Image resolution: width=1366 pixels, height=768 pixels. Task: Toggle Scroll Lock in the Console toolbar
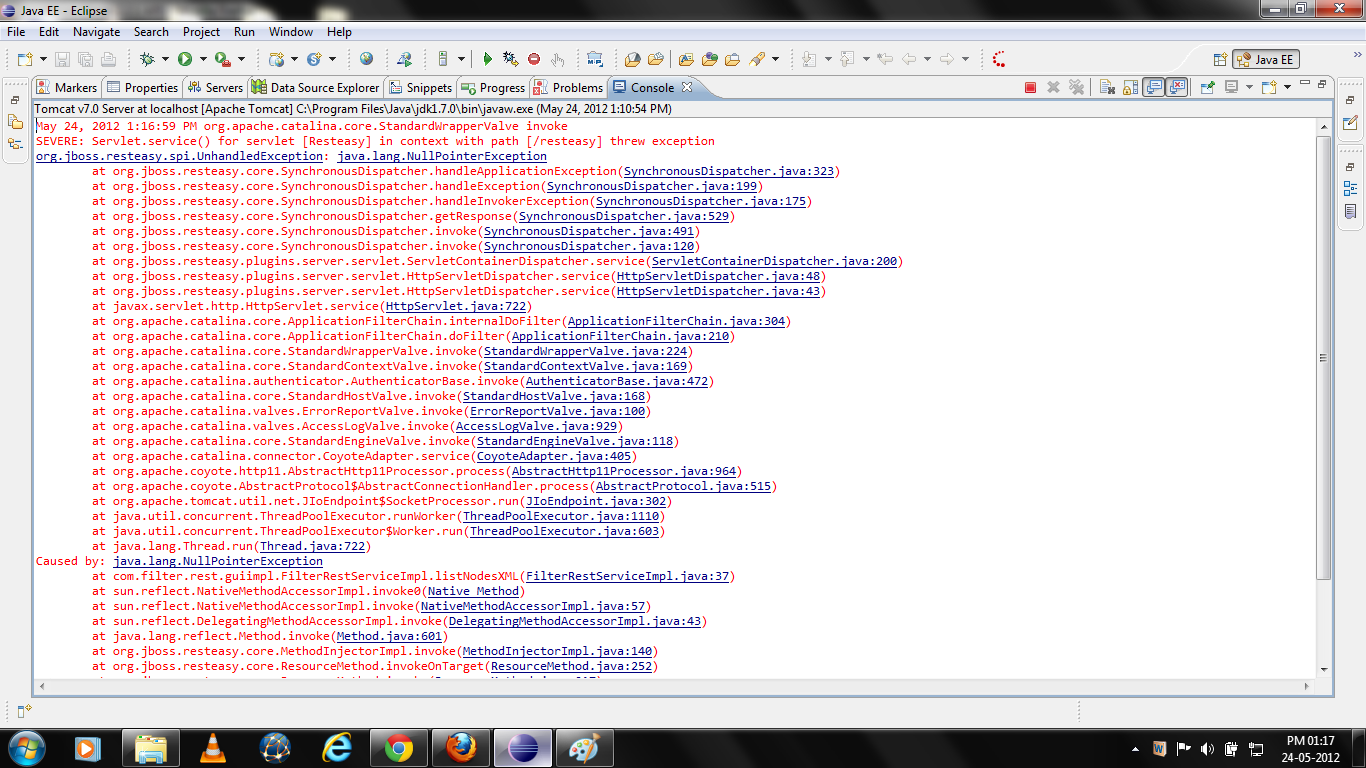1130,87
